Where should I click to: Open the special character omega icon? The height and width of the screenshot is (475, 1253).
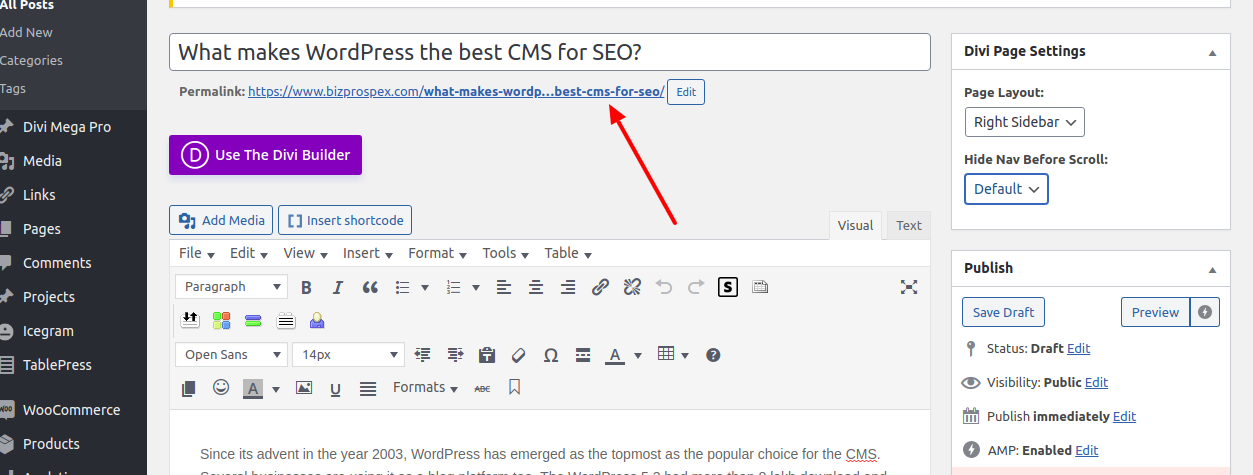pyautogui.click(x=550, y=355)
